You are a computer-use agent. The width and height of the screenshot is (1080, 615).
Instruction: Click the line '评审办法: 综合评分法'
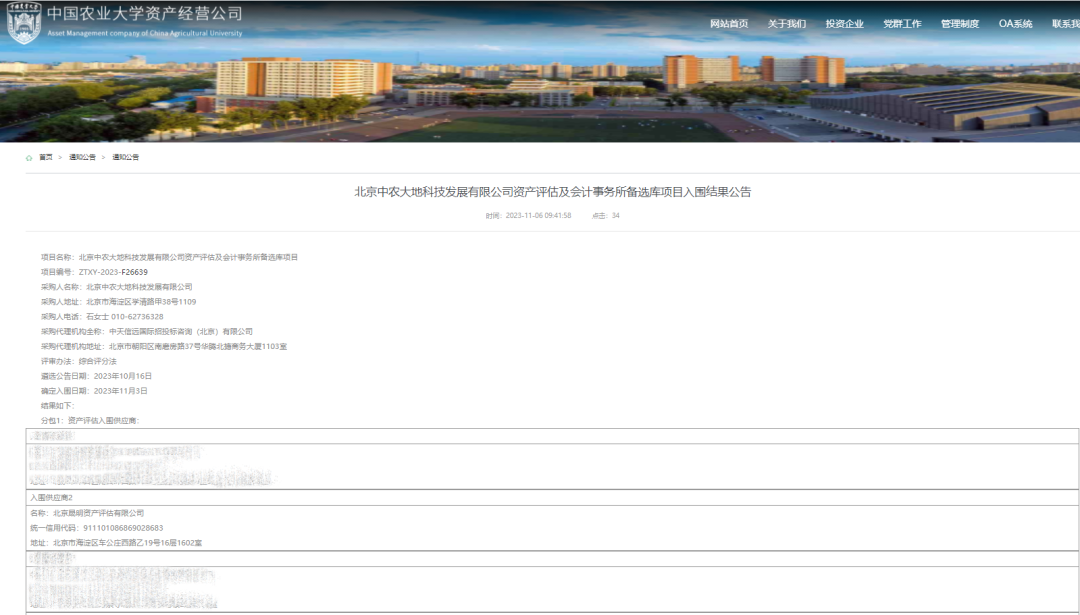(x=79, y=362)
